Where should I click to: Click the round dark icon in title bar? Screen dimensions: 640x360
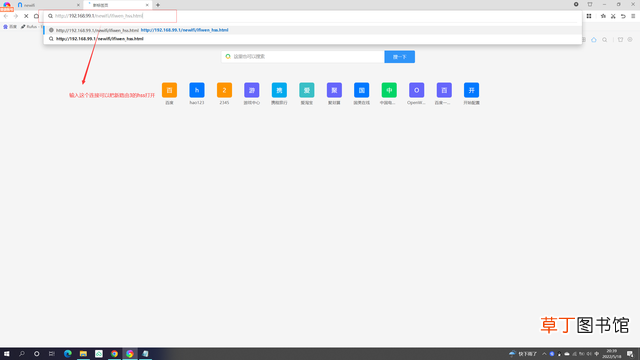pyautogui.click(x=576, y=4)
